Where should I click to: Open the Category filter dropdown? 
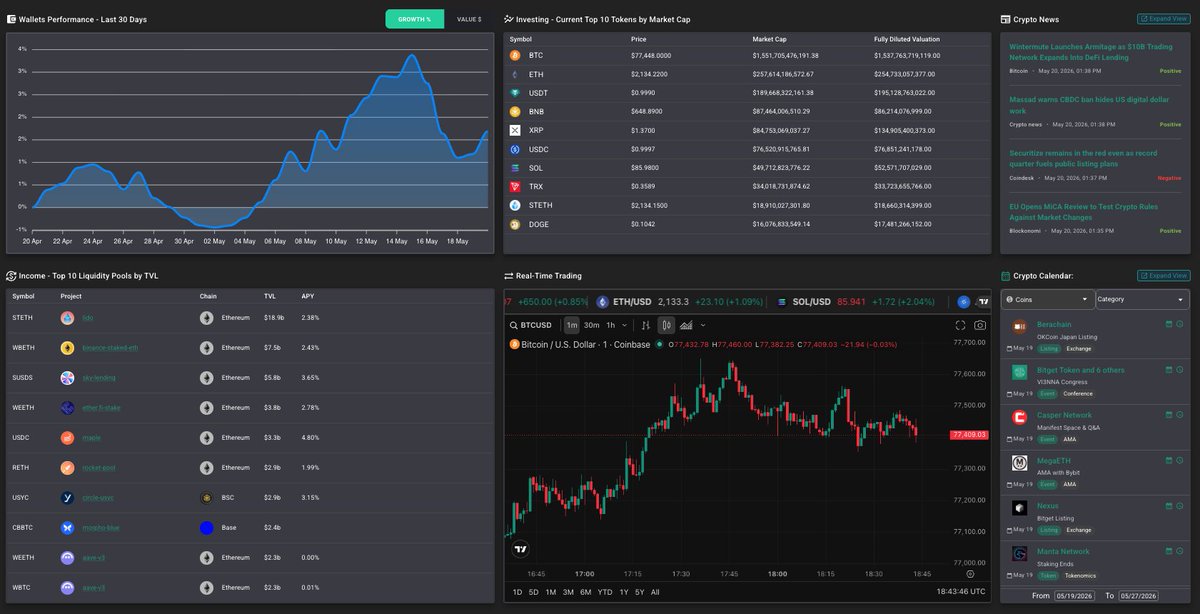1143,299
